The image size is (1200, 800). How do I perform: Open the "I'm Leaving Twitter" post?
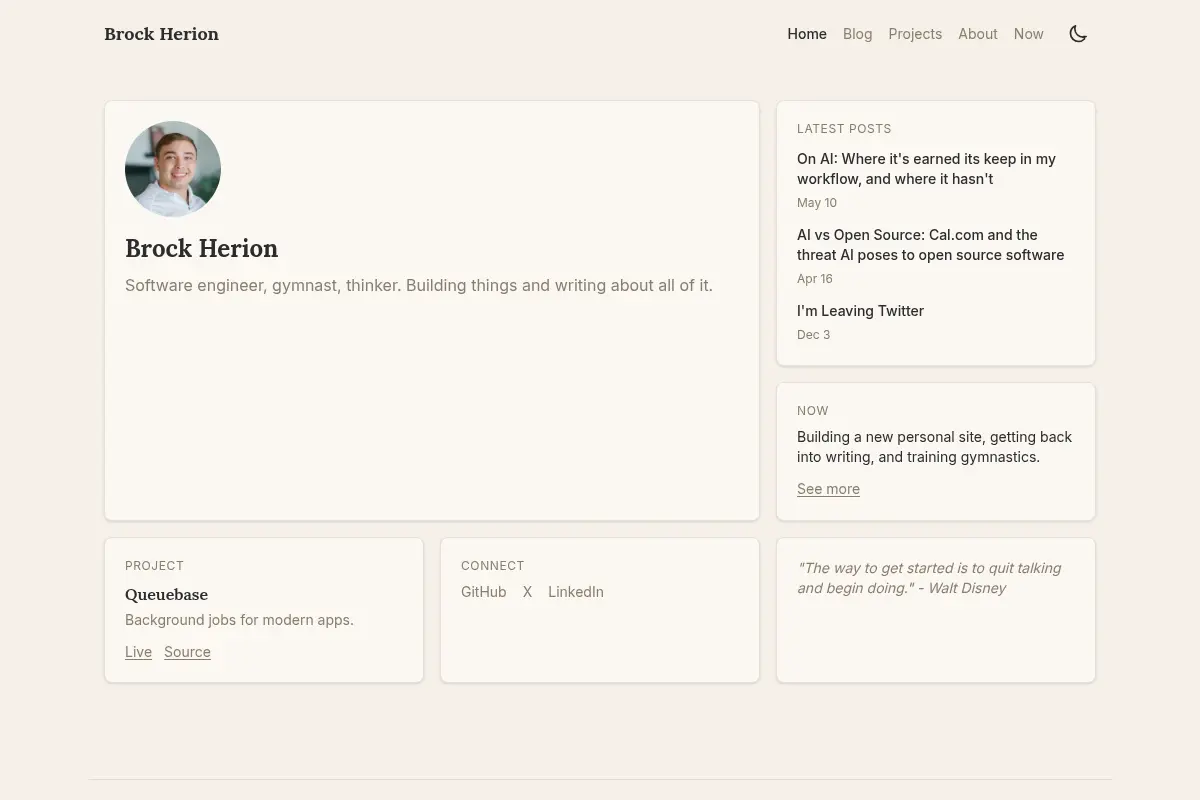coord(860,311)
